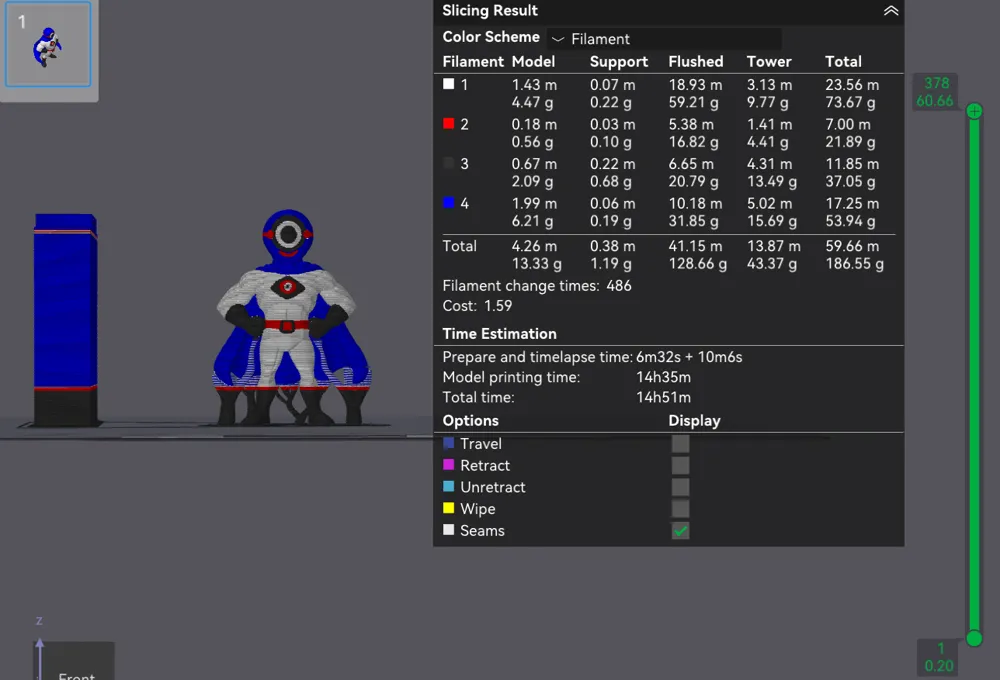This screenshot has width=1000, height=680.
Task: Click the Front view cube face
Action: 77,662
